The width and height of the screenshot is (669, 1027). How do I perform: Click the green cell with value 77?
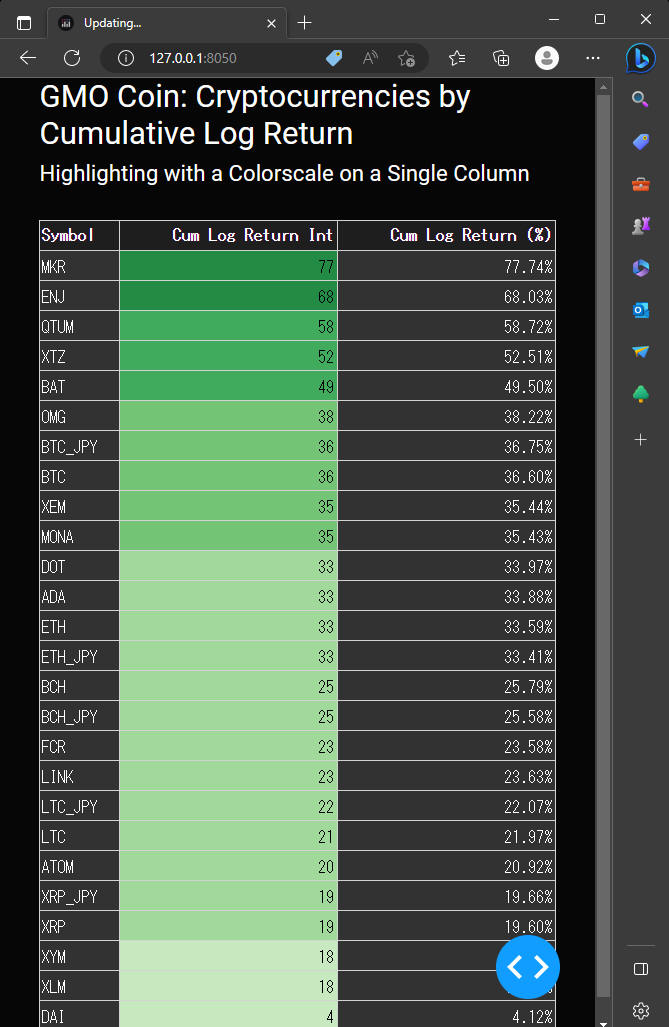click(229, 266)
